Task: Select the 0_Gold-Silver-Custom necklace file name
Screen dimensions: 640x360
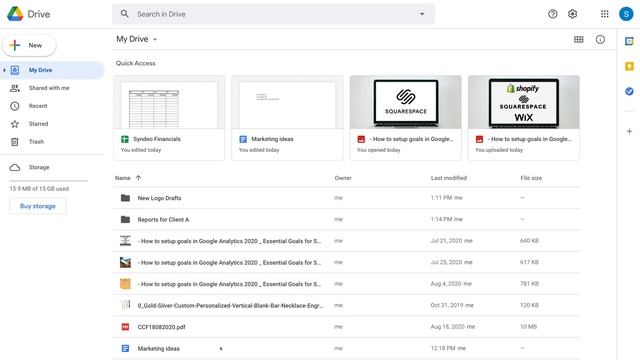Action: coord(231,305)
